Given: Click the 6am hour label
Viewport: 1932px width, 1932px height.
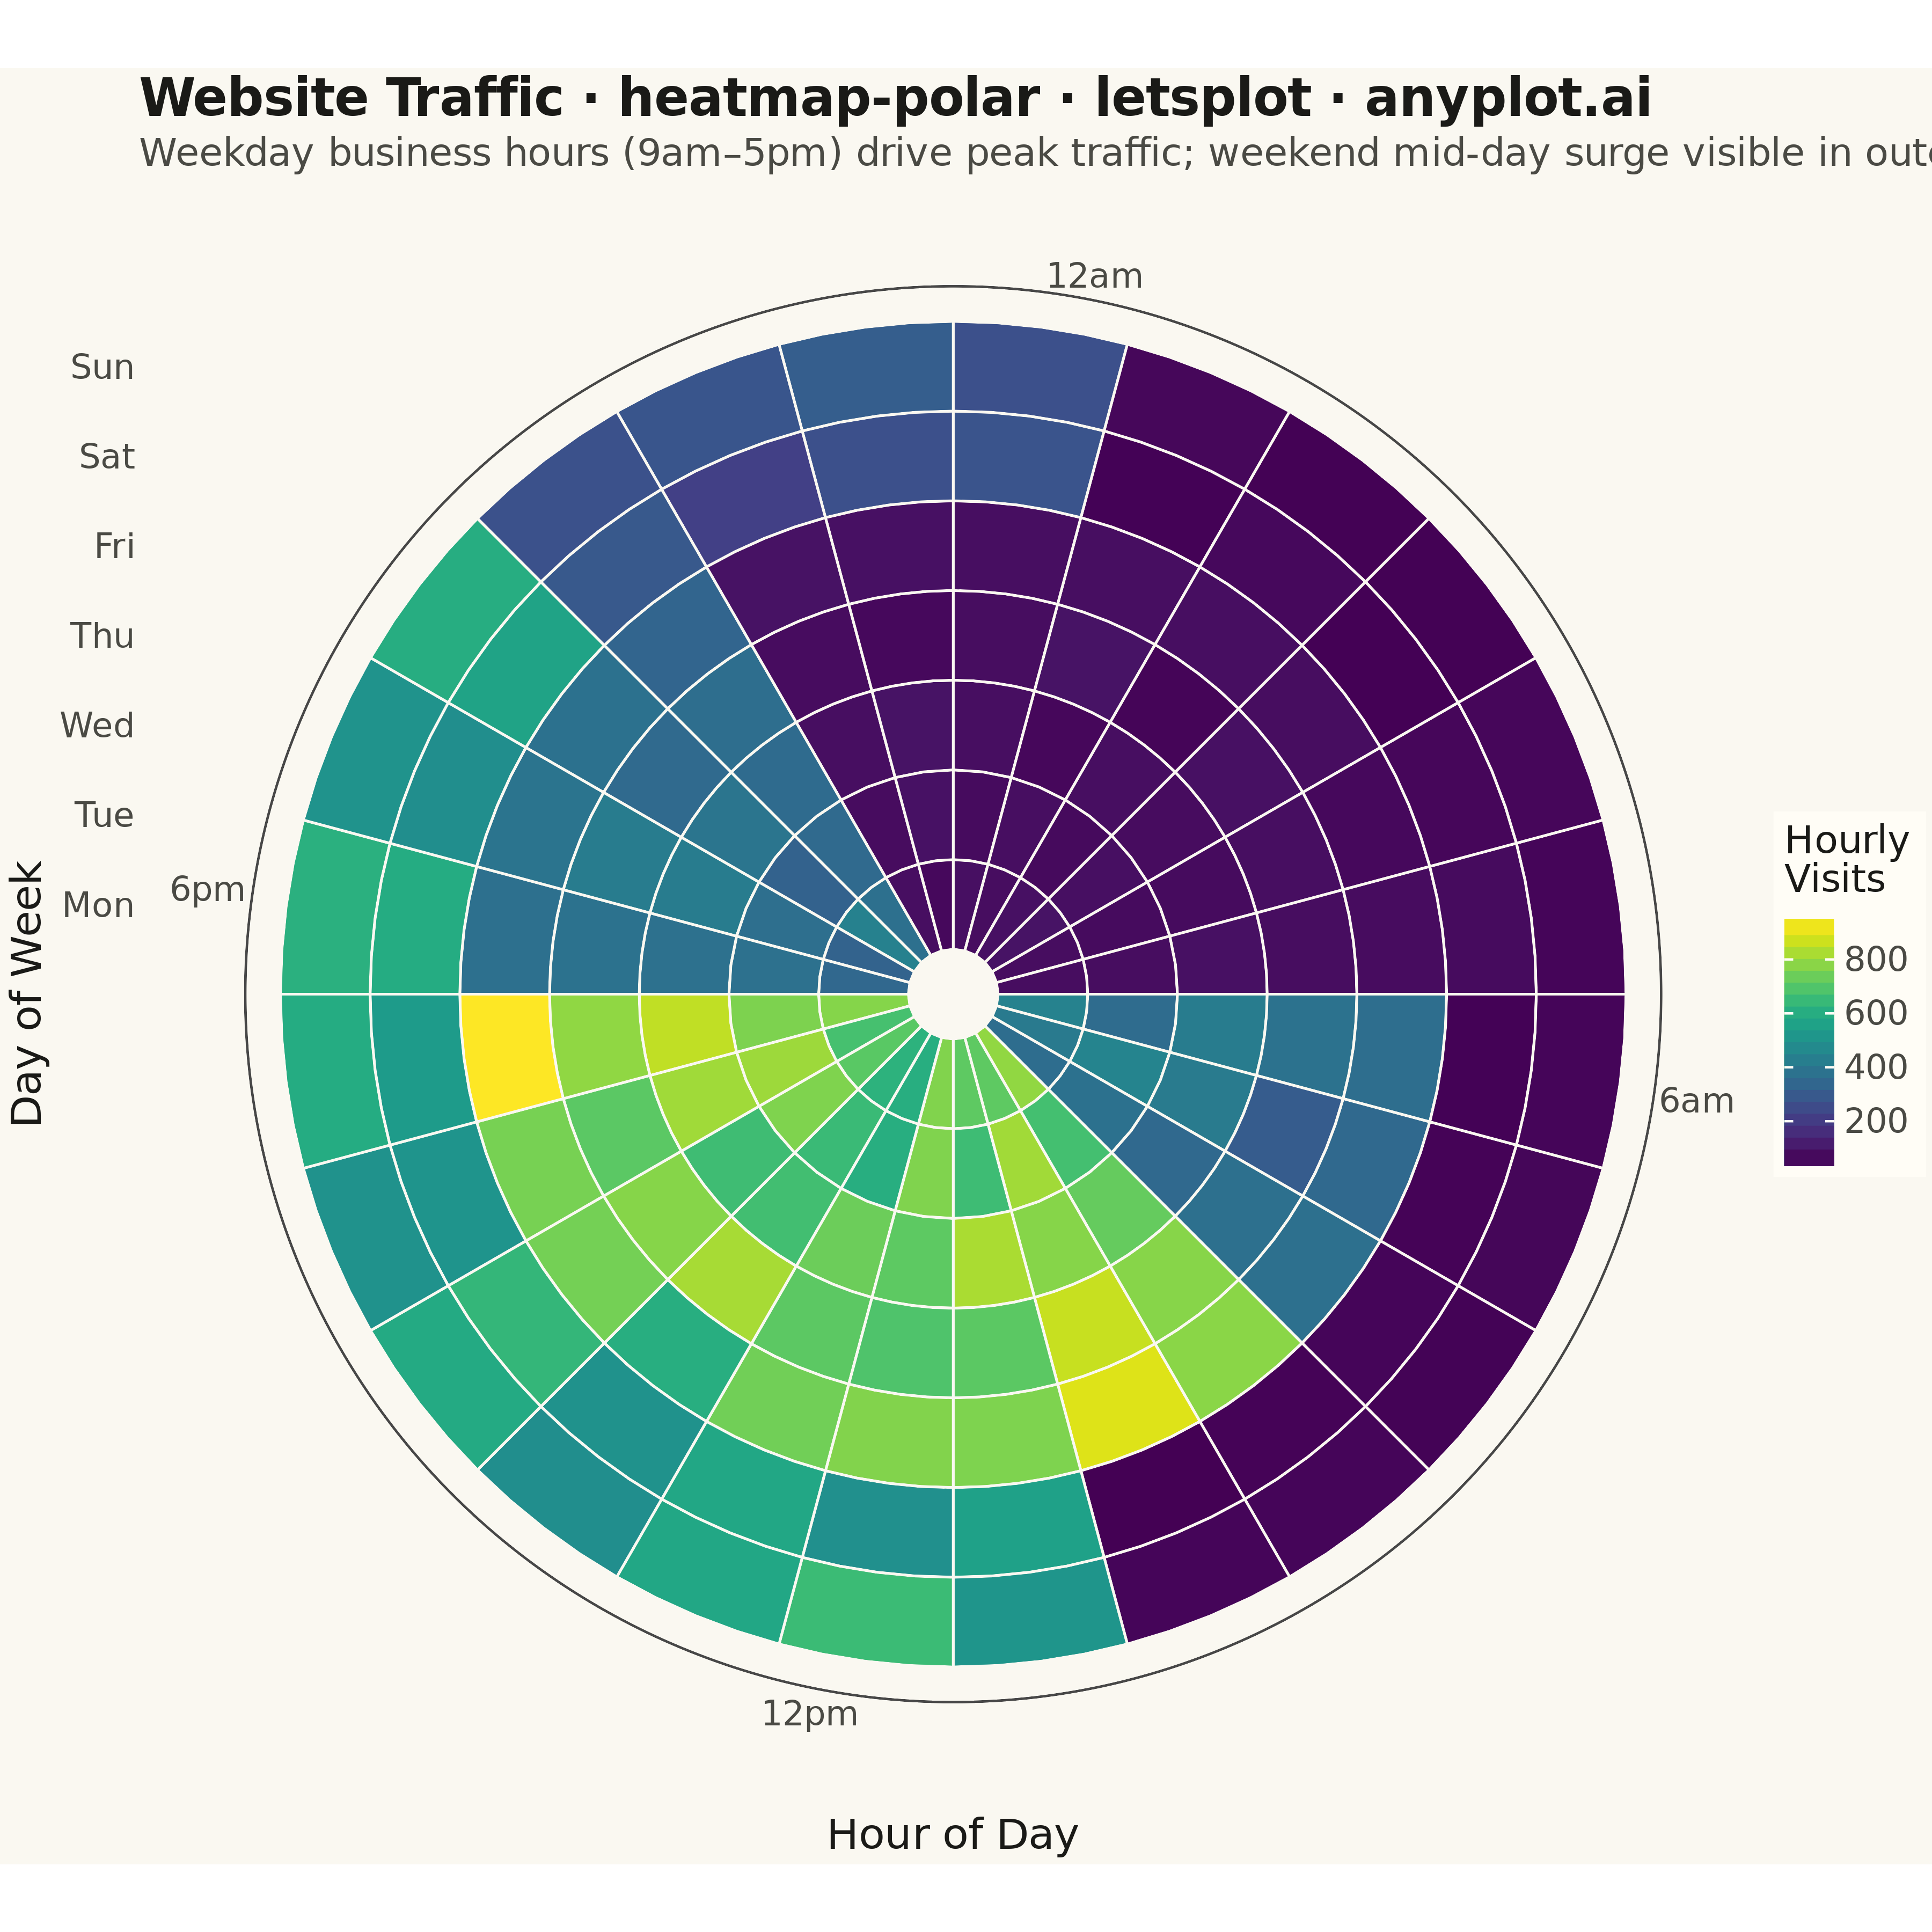Looking at the screenshot, I should 1696,1102.
